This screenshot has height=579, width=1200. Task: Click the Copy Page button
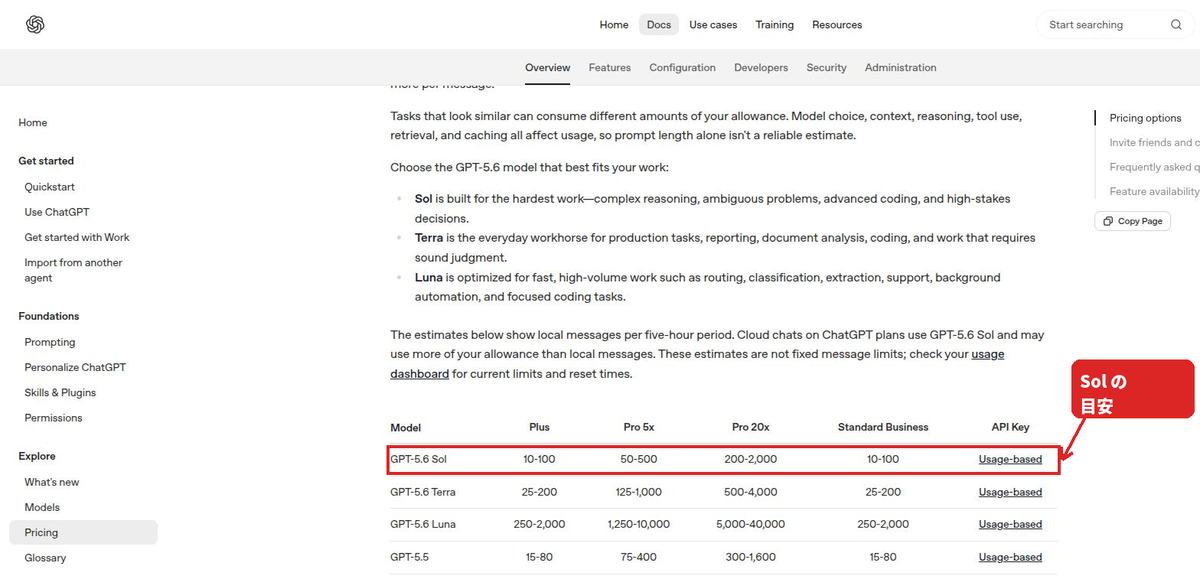pyautogui.click(x=1133, y=221)
